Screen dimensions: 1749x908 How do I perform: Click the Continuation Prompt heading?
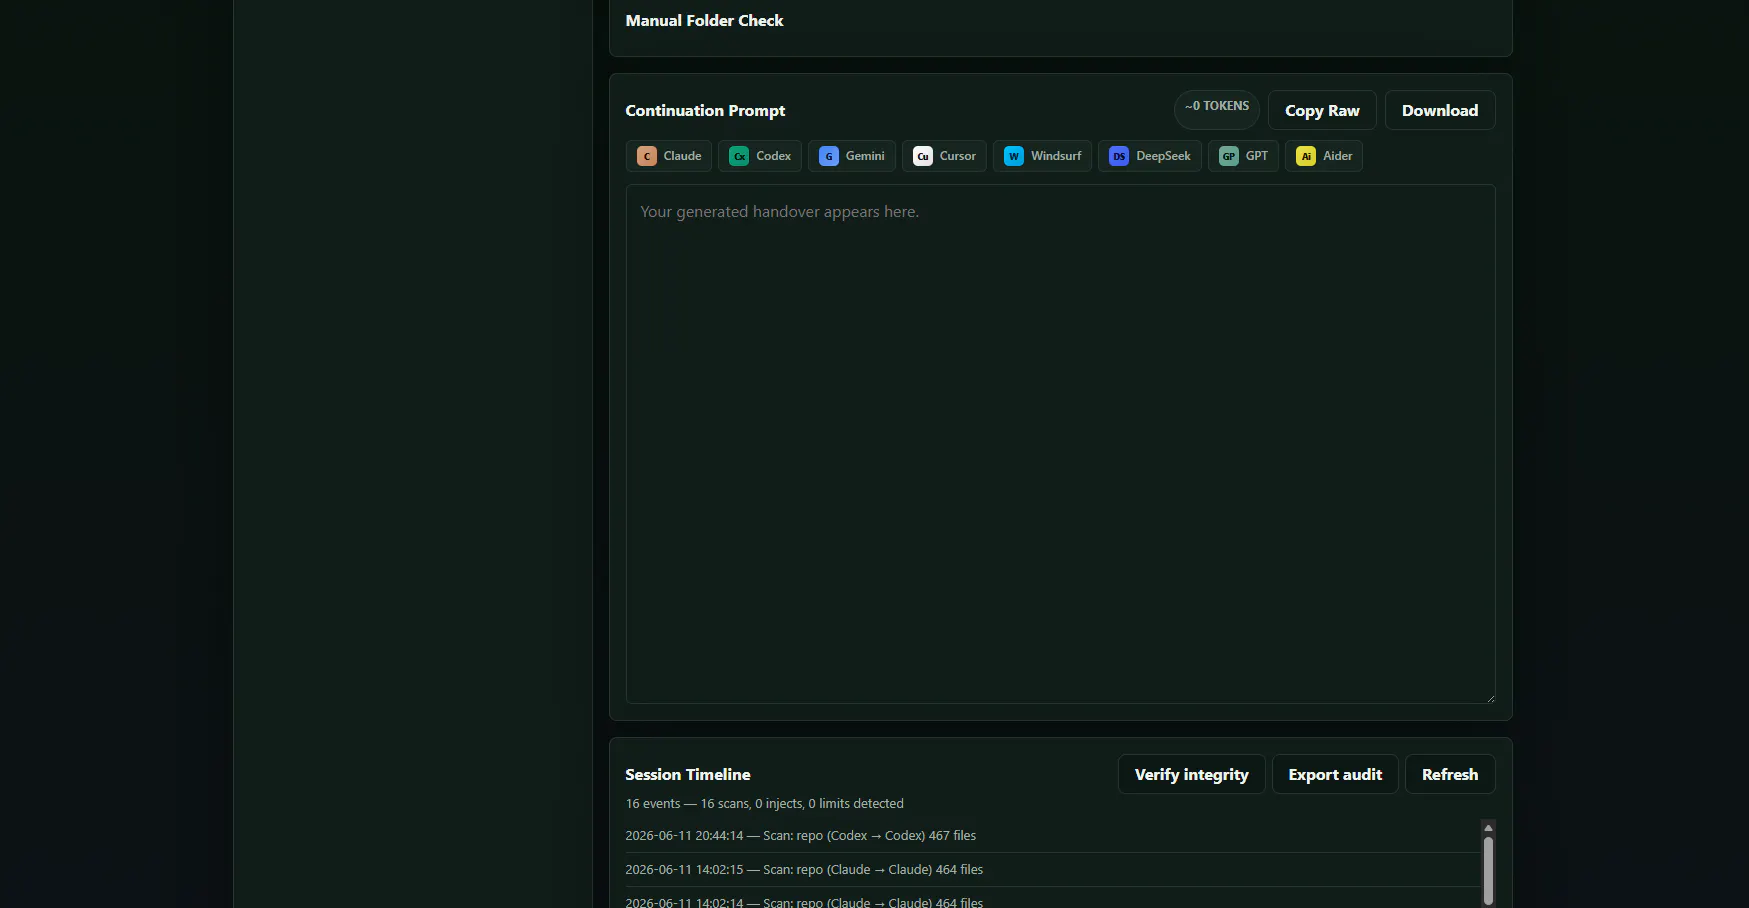pos(705,110)
